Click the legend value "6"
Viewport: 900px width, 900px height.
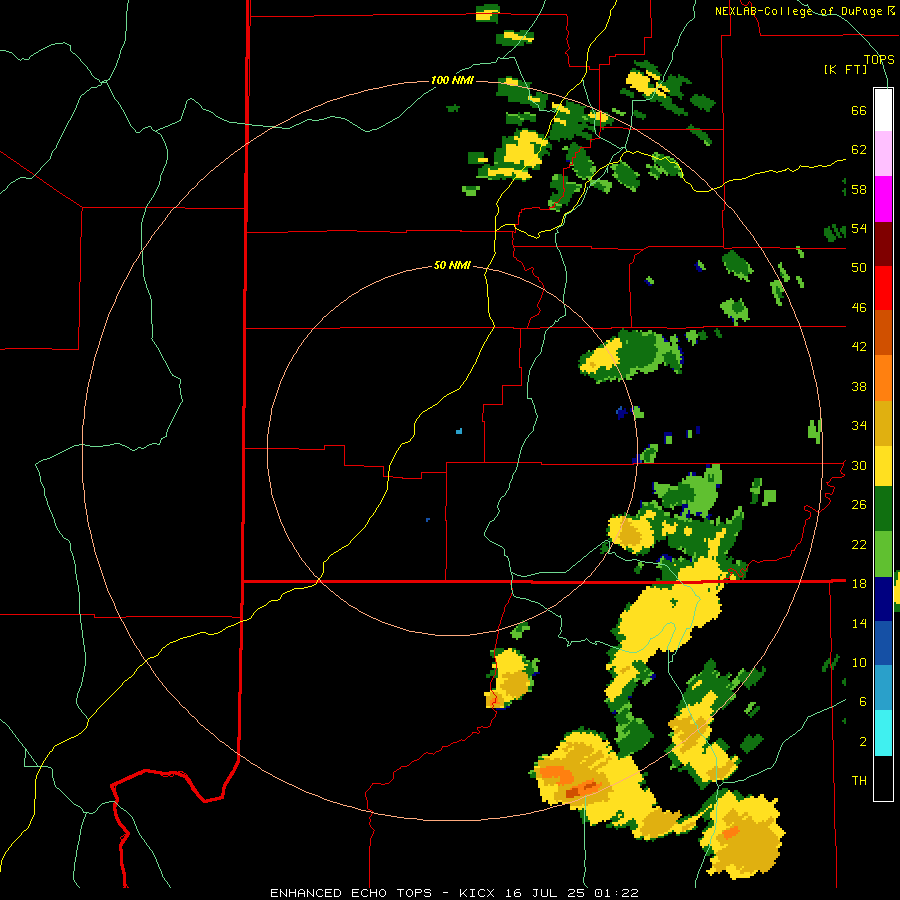tap(863, 701)
